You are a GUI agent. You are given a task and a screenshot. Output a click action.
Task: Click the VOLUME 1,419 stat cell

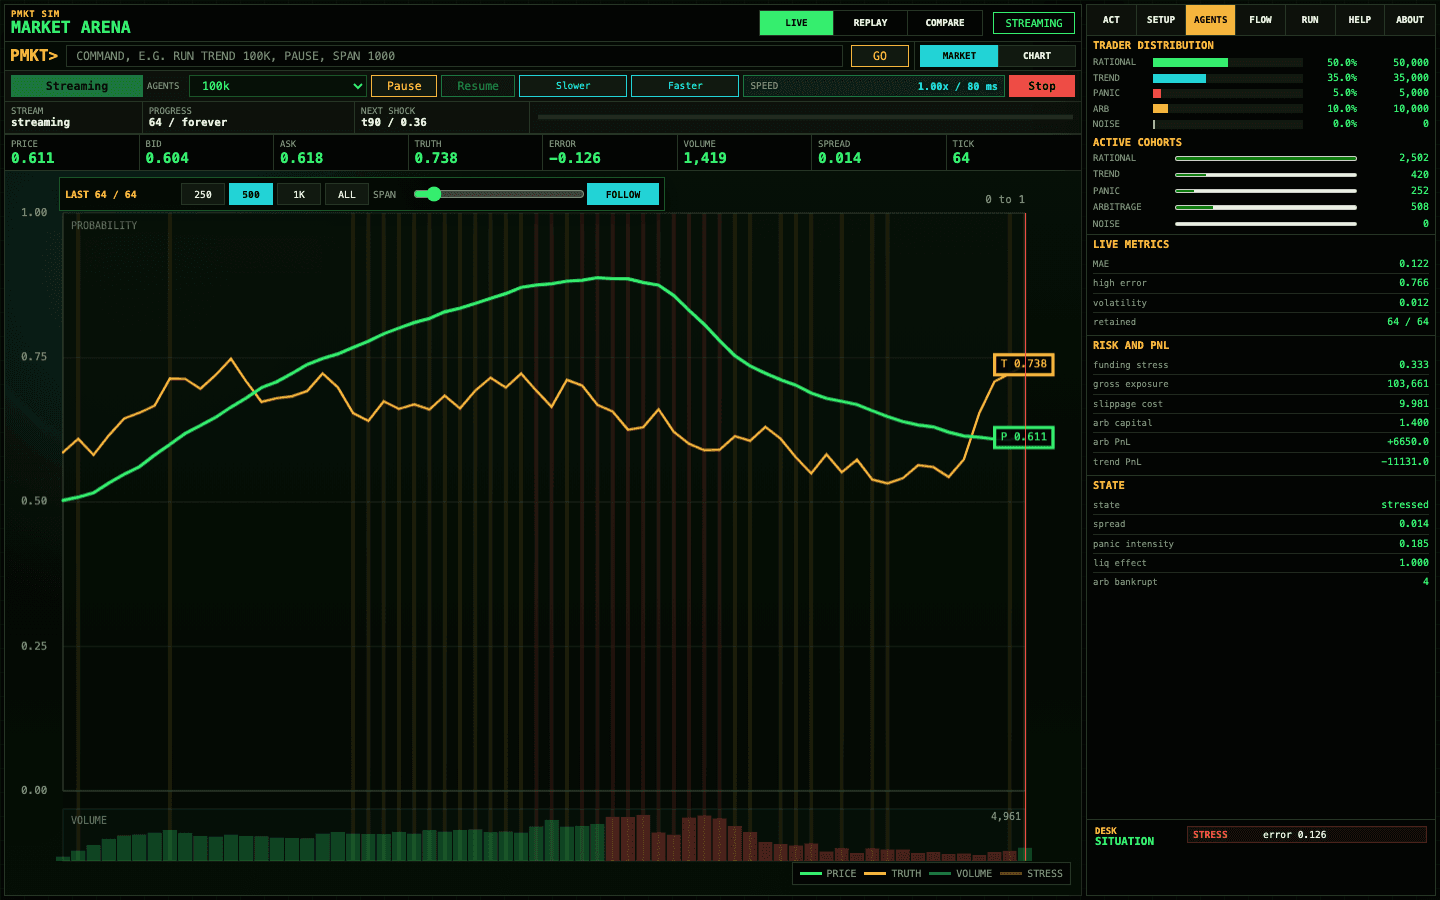(x=744, y=152)
